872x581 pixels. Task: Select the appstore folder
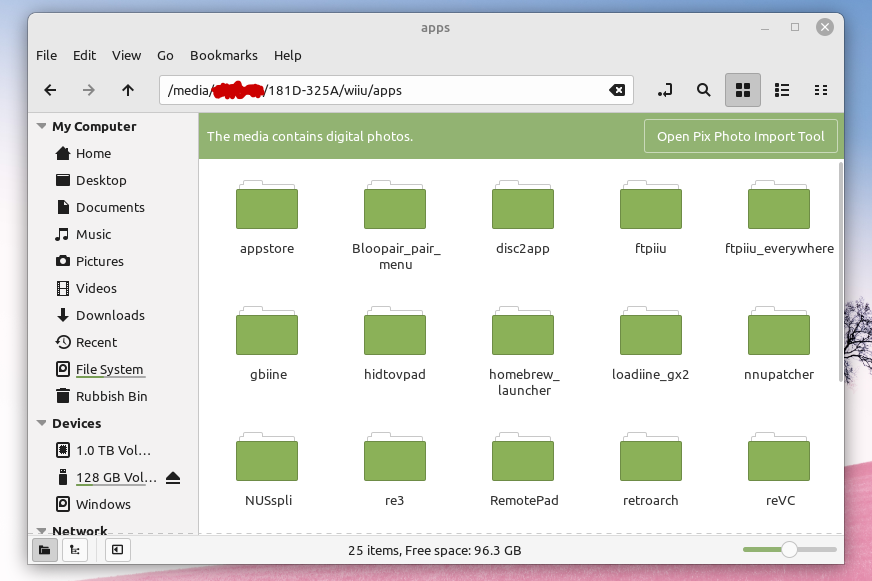pyautogui.click(x=267, y=217)
